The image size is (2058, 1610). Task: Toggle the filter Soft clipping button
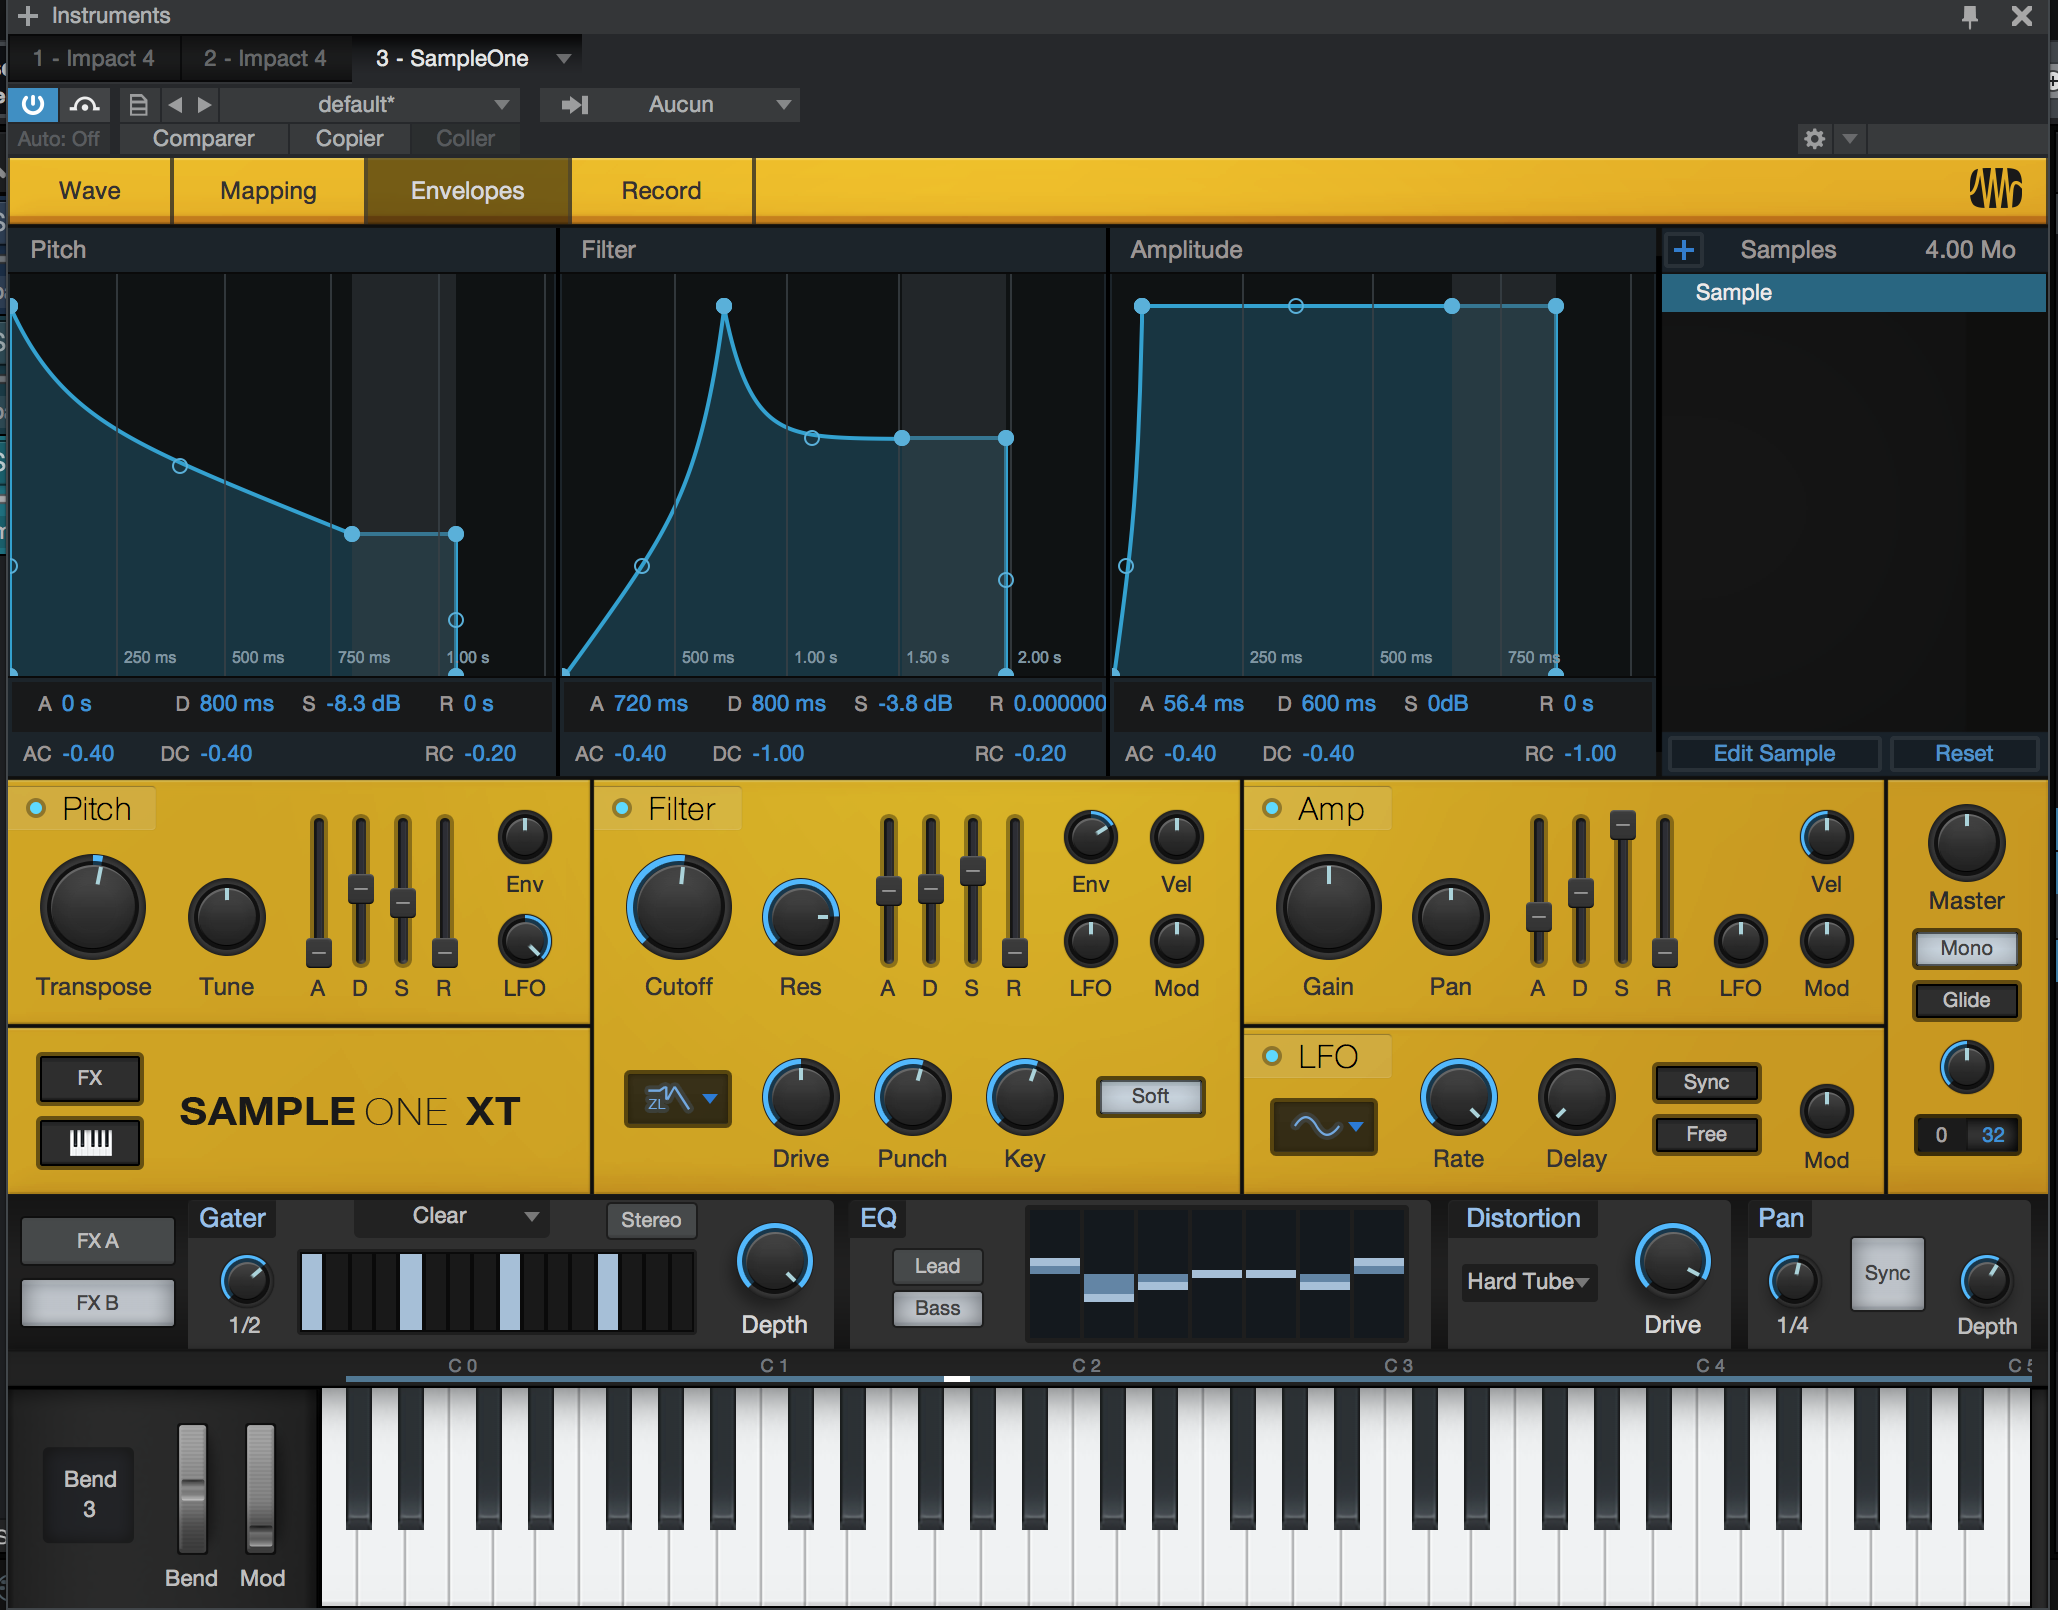pos(1150,1096)
